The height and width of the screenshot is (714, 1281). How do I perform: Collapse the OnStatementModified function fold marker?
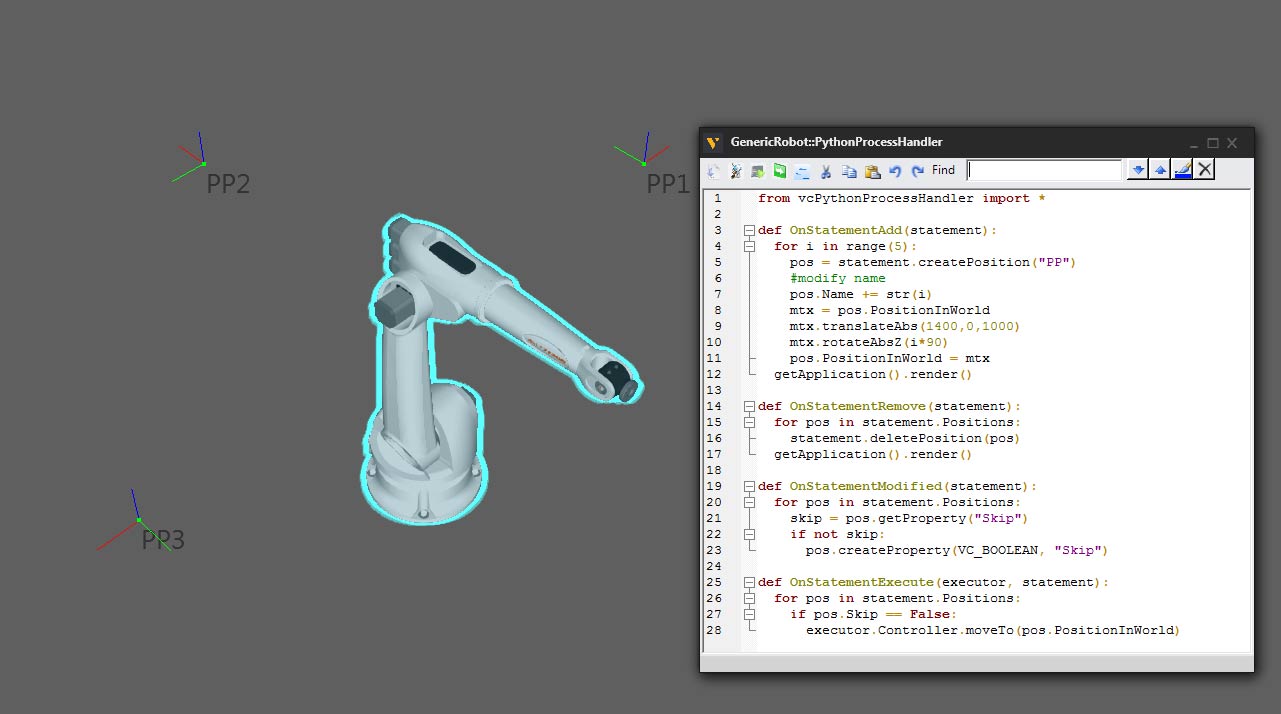[749, 486]
